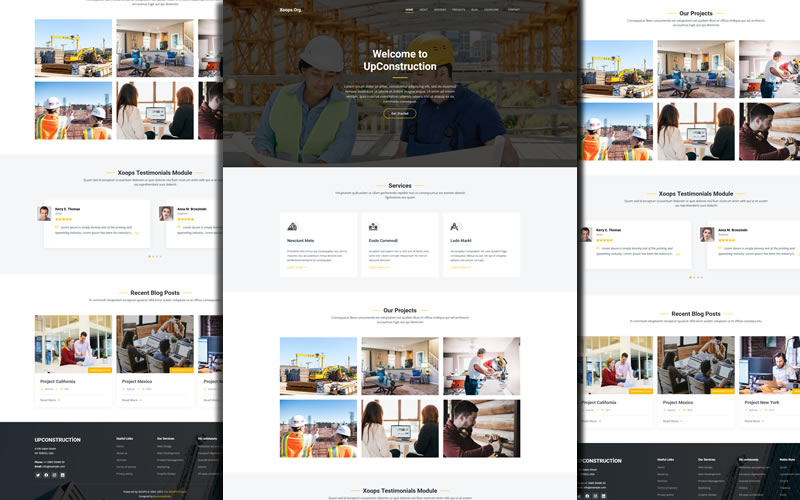Open the About nav menu item
800x500 pixels.
pyautogui.click(x=424, y=9)
